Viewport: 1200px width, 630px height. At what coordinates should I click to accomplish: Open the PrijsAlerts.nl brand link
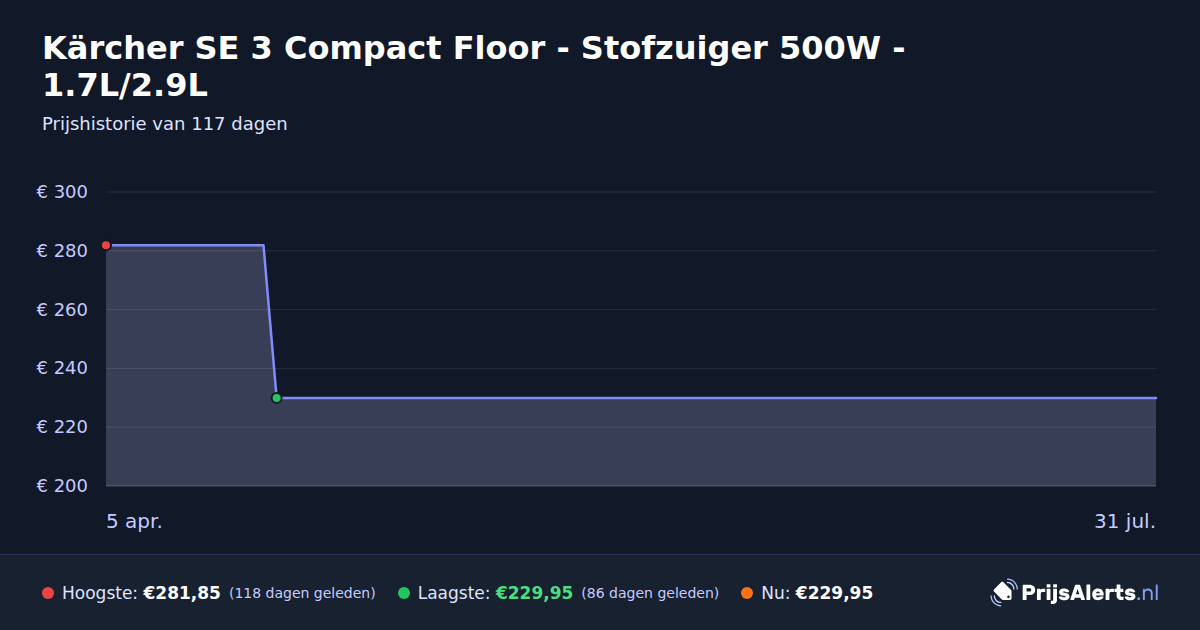point(1075,593)
